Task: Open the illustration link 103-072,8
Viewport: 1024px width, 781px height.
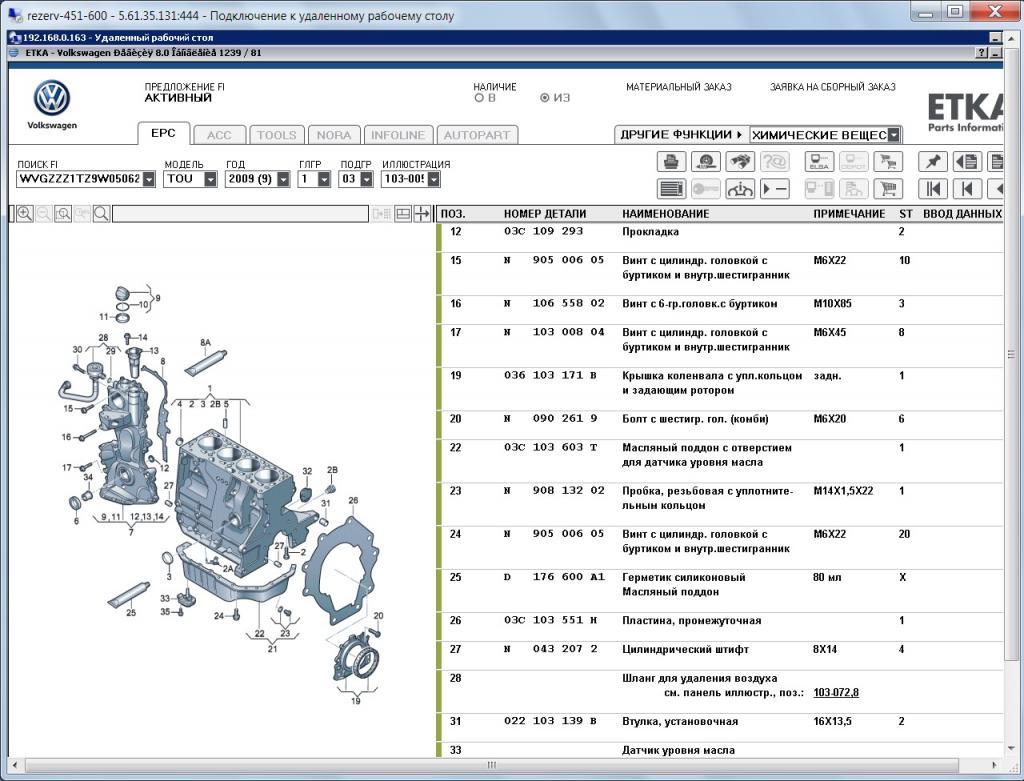Action: point(836,693)
